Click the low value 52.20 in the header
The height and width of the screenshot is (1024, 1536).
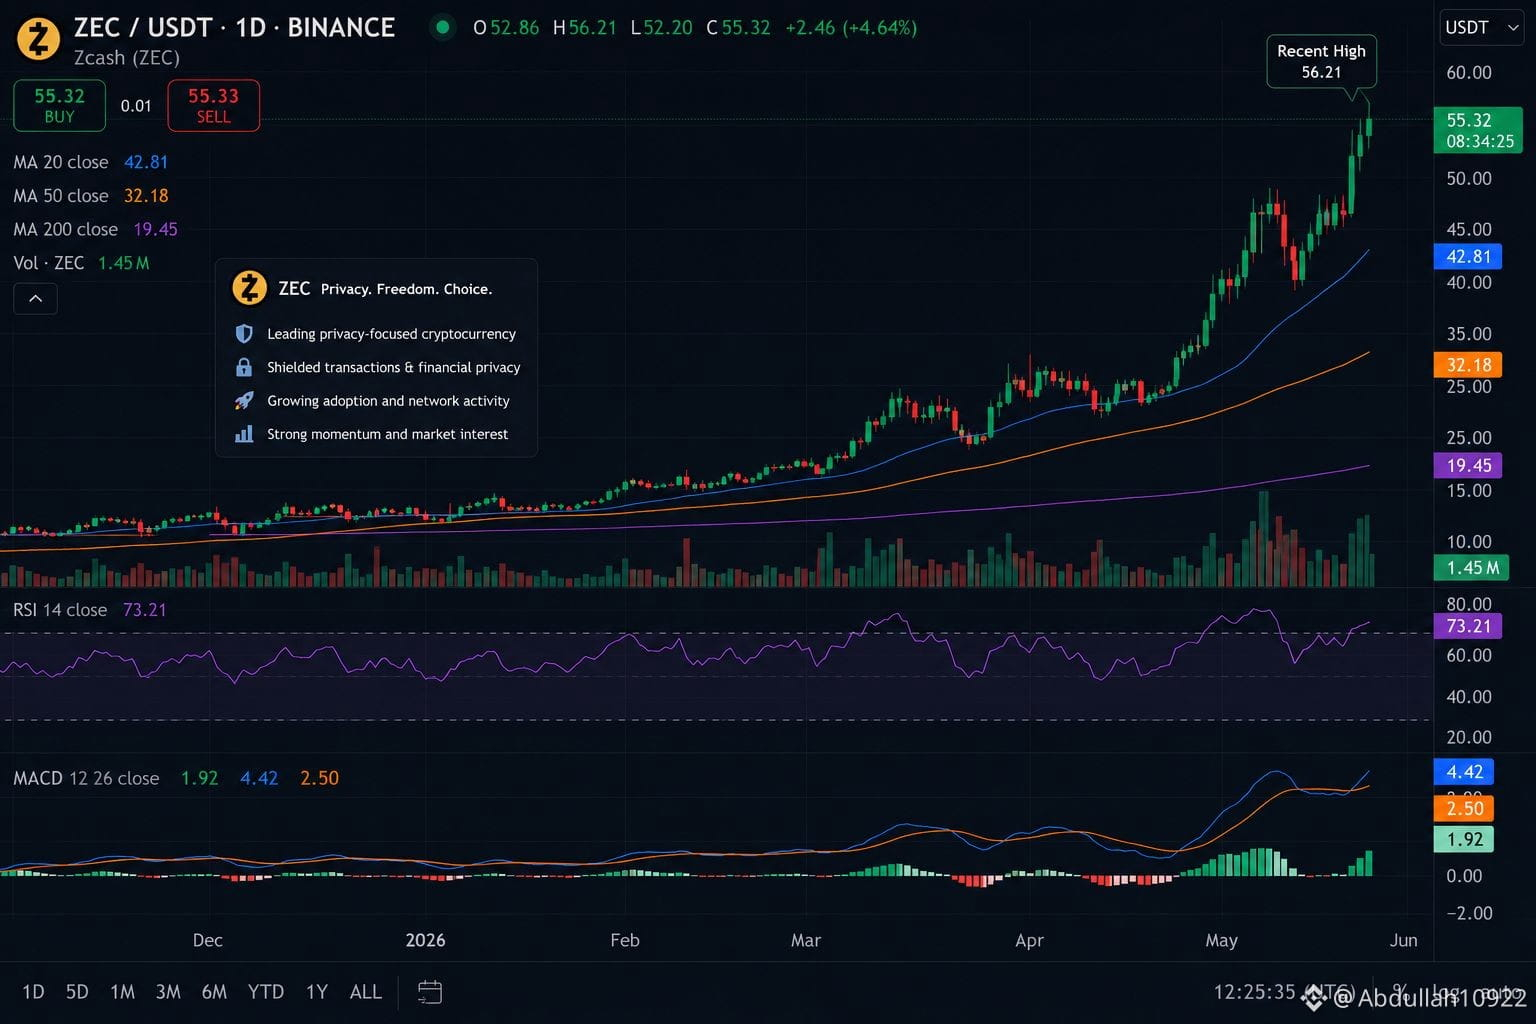point(667,28)
